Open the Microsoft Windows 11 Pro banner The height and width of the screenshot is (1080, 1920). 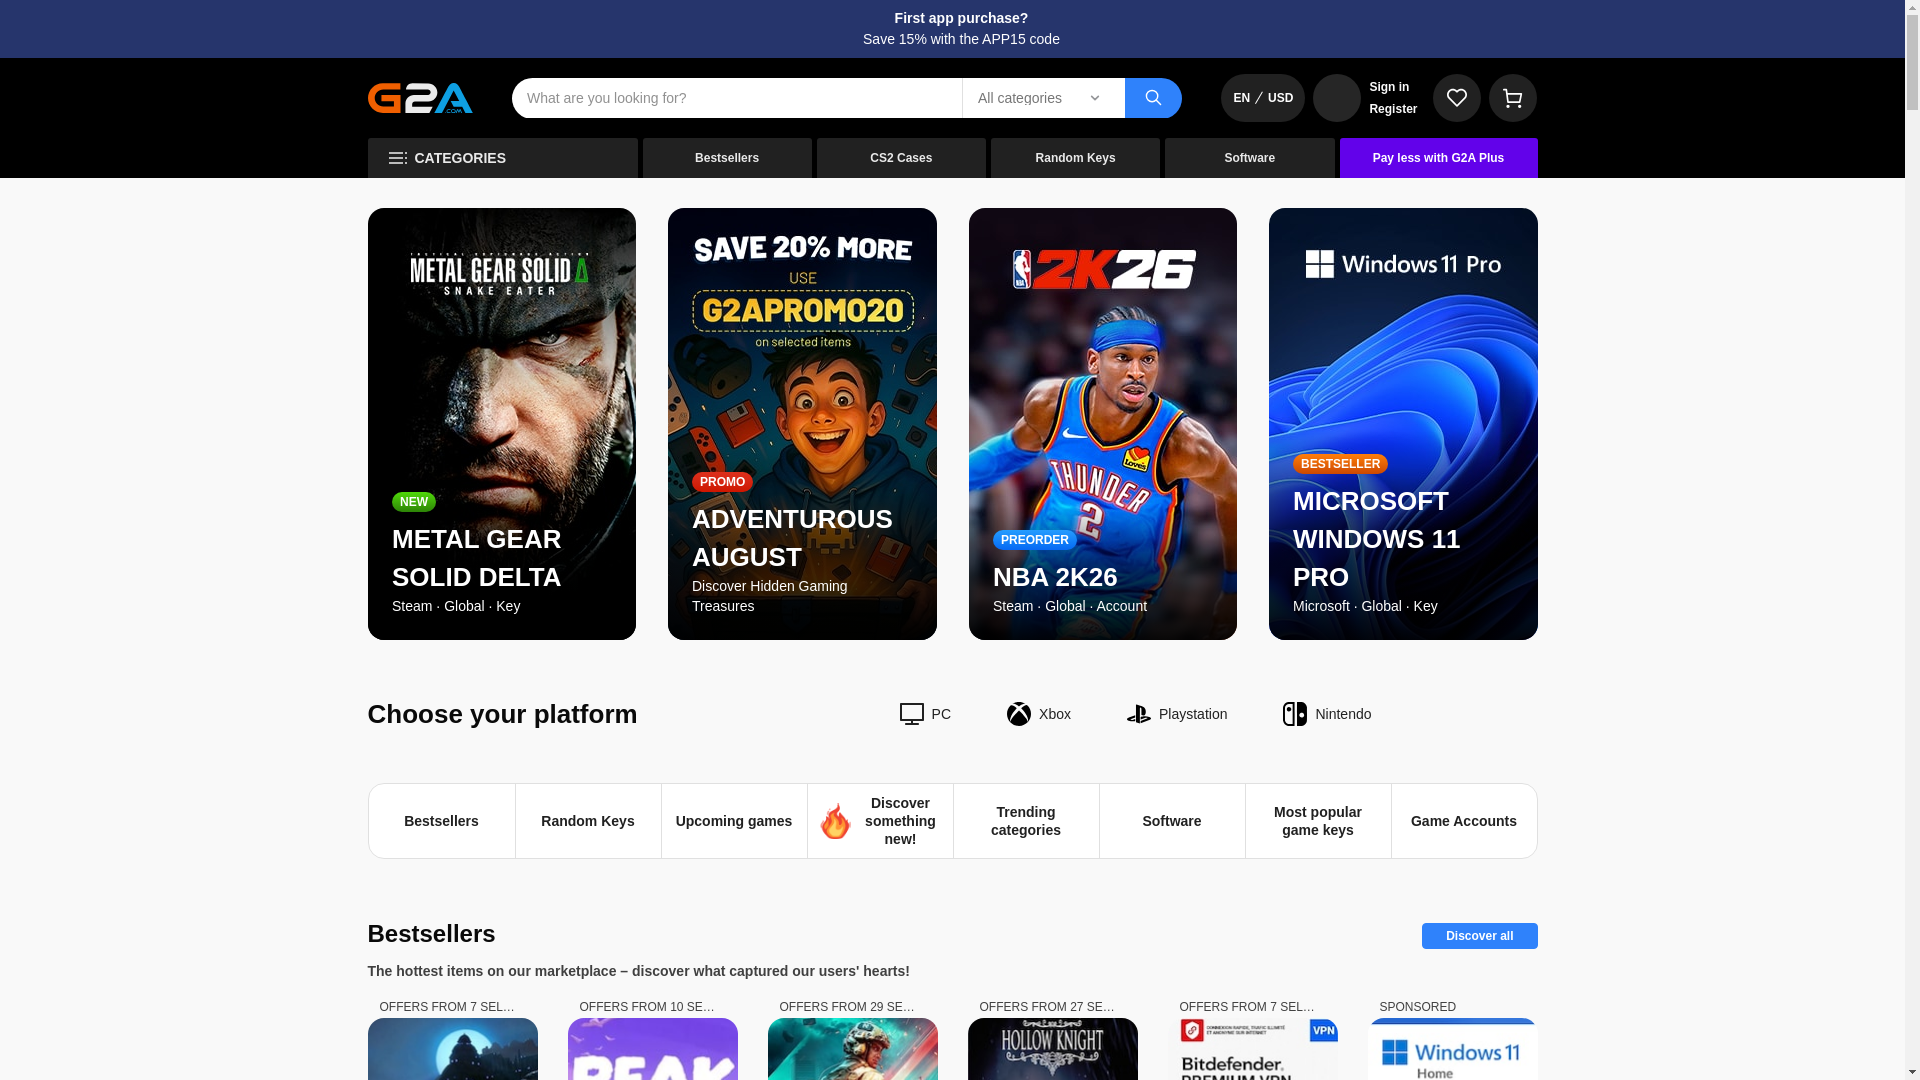(x=1403, y=424)
